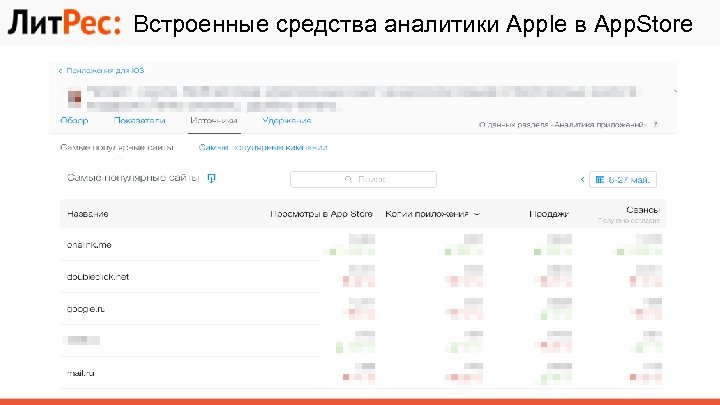Select the Источники tab
This screenshot has width=720, height=405.
coord(214,121)
